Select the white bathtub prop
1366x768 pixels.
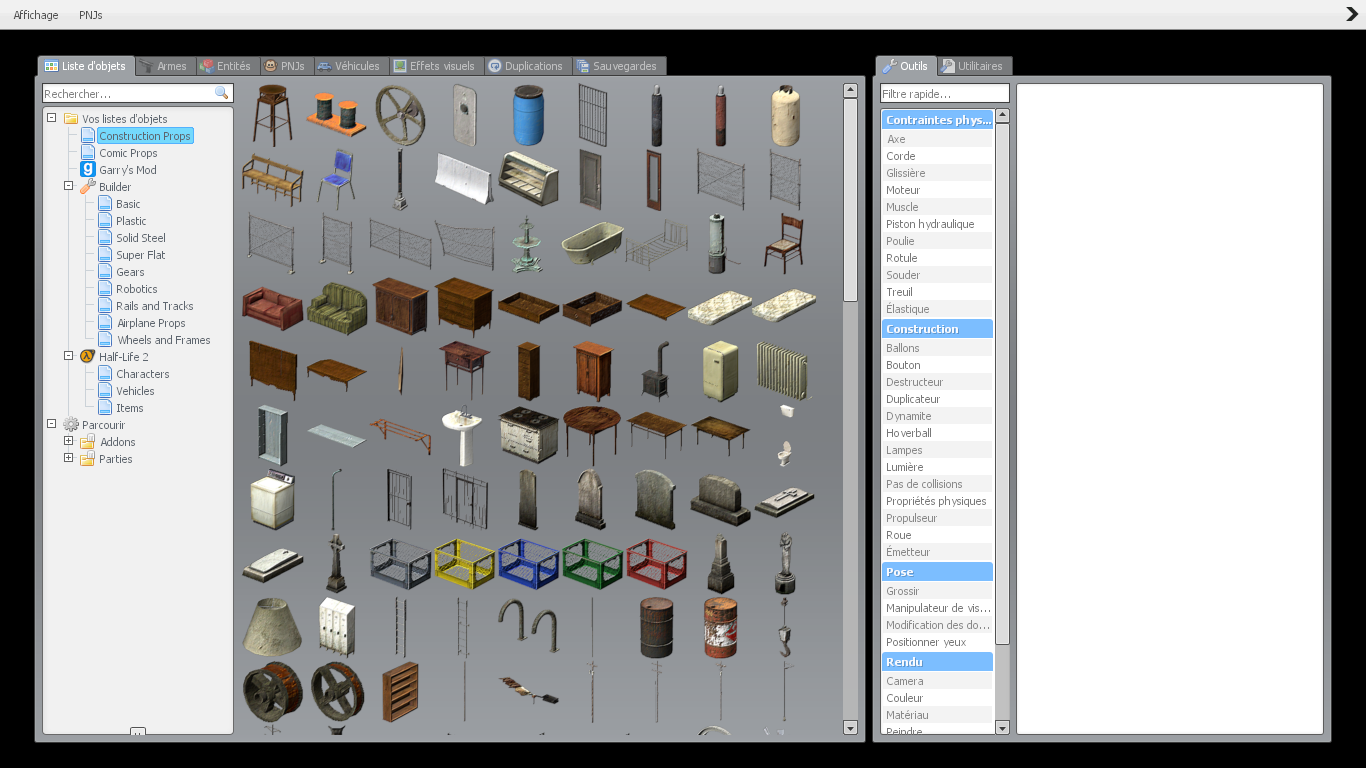tap(592, 243)
